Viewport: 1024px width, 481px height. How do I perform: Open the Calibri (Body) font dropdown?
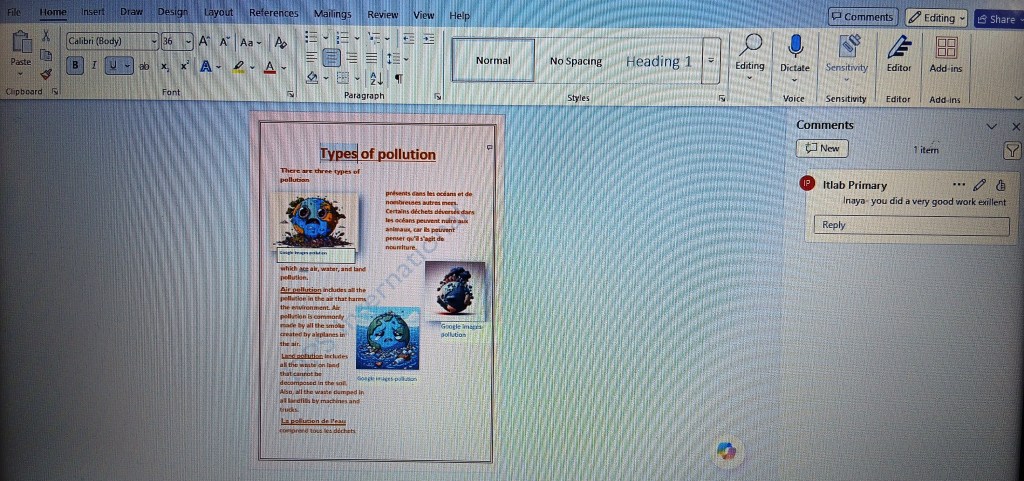tap(154, 41)
